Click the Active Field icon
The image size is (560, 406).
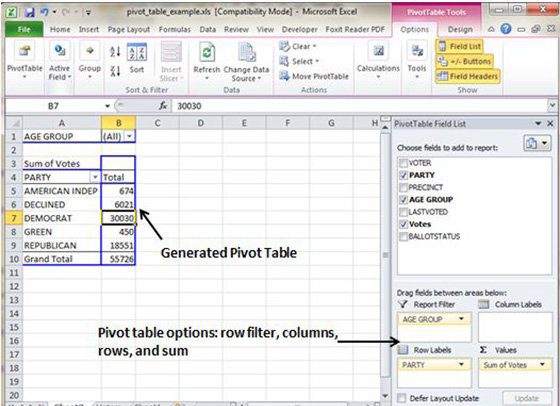coord(59,51)
